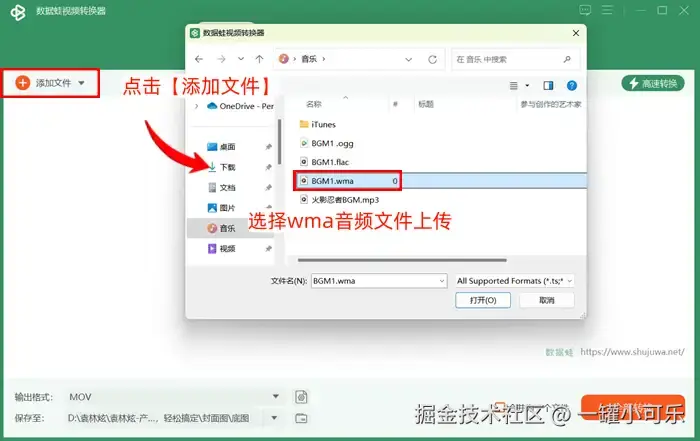Screen dimensions: 700x441
Task: Click the 打开(O) button
Action: click(483, 300)
